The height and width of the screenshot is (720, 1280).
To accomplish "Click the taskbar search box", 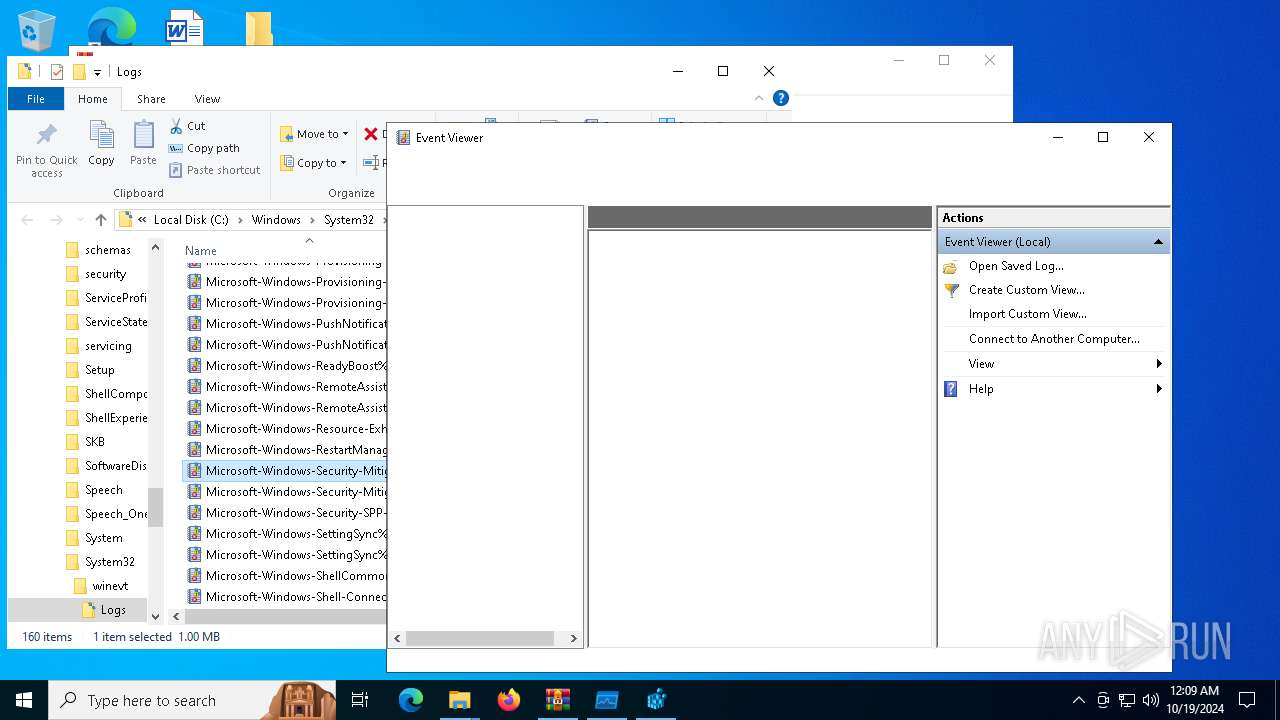I will coord(191,700).
